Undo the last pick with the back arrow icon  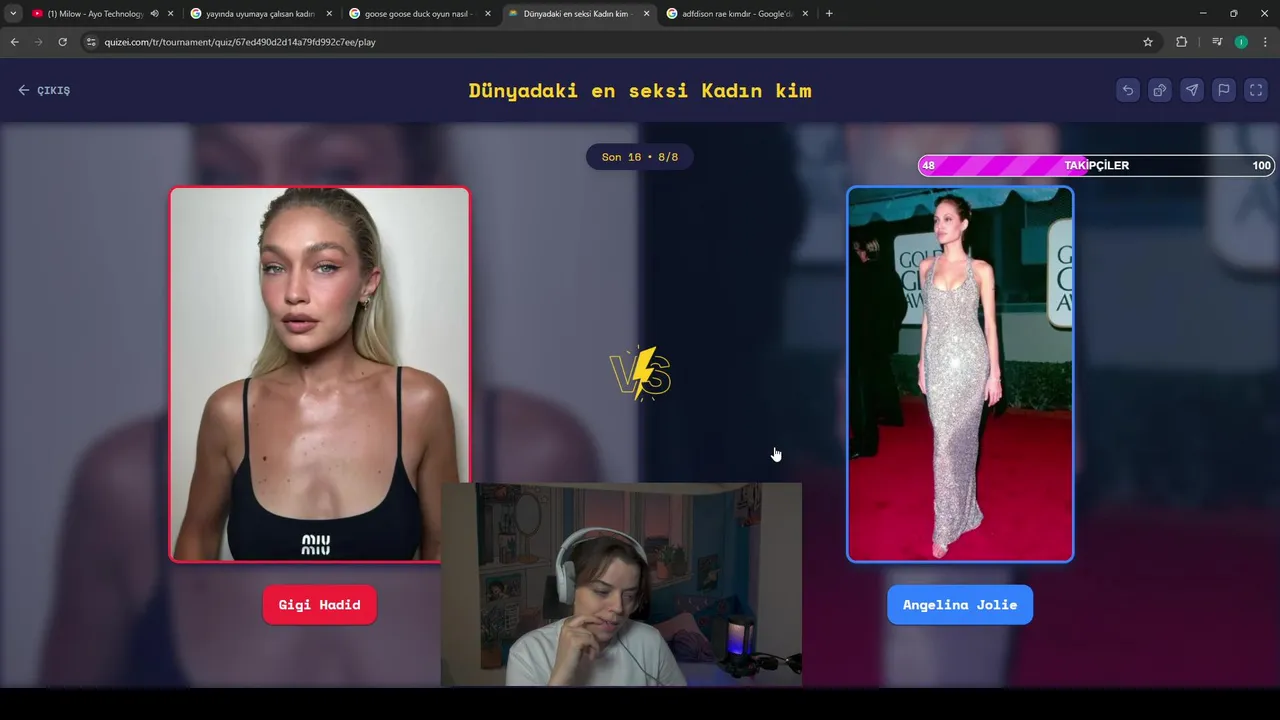click(x=1128, y=90)
